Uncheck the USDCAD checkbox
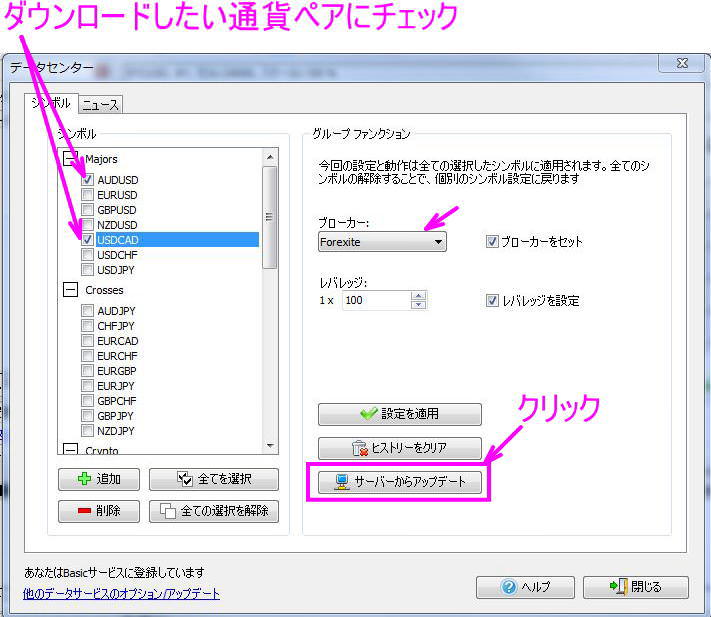The width and height of the screenshot is (711, 617). (x=87, y=240)
